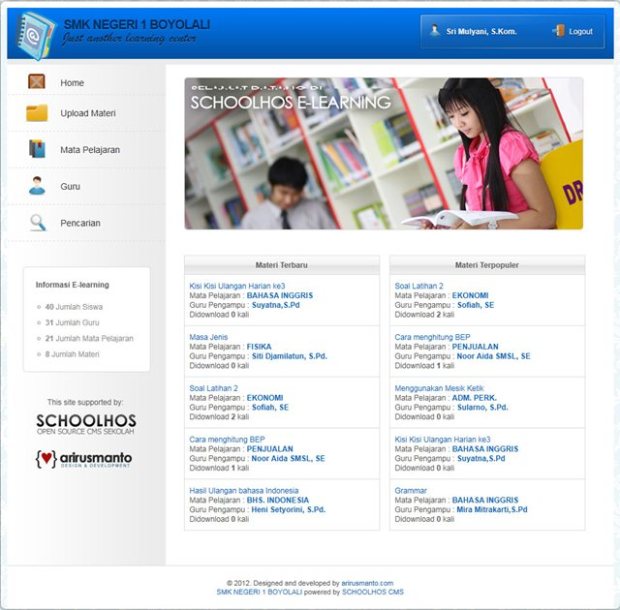Go to the Mata Pelajaran menu
620x610 pixels.
tap(90, 149)
